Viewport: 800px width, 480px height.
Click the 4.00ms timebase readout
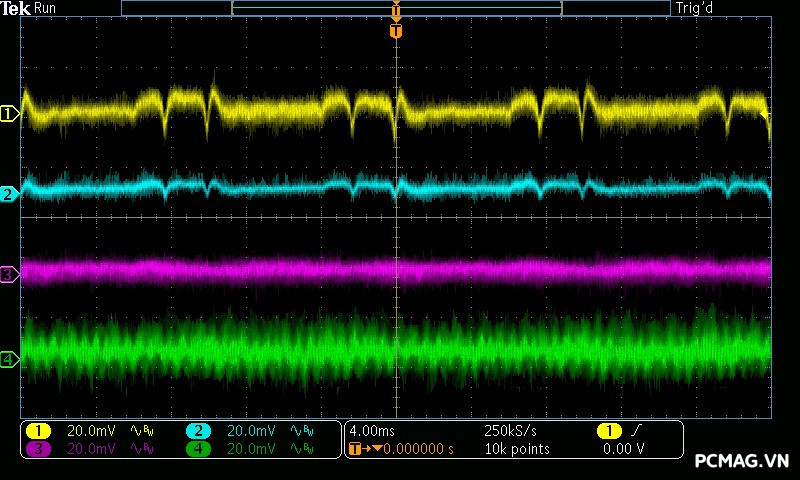[x=373, y=430]
